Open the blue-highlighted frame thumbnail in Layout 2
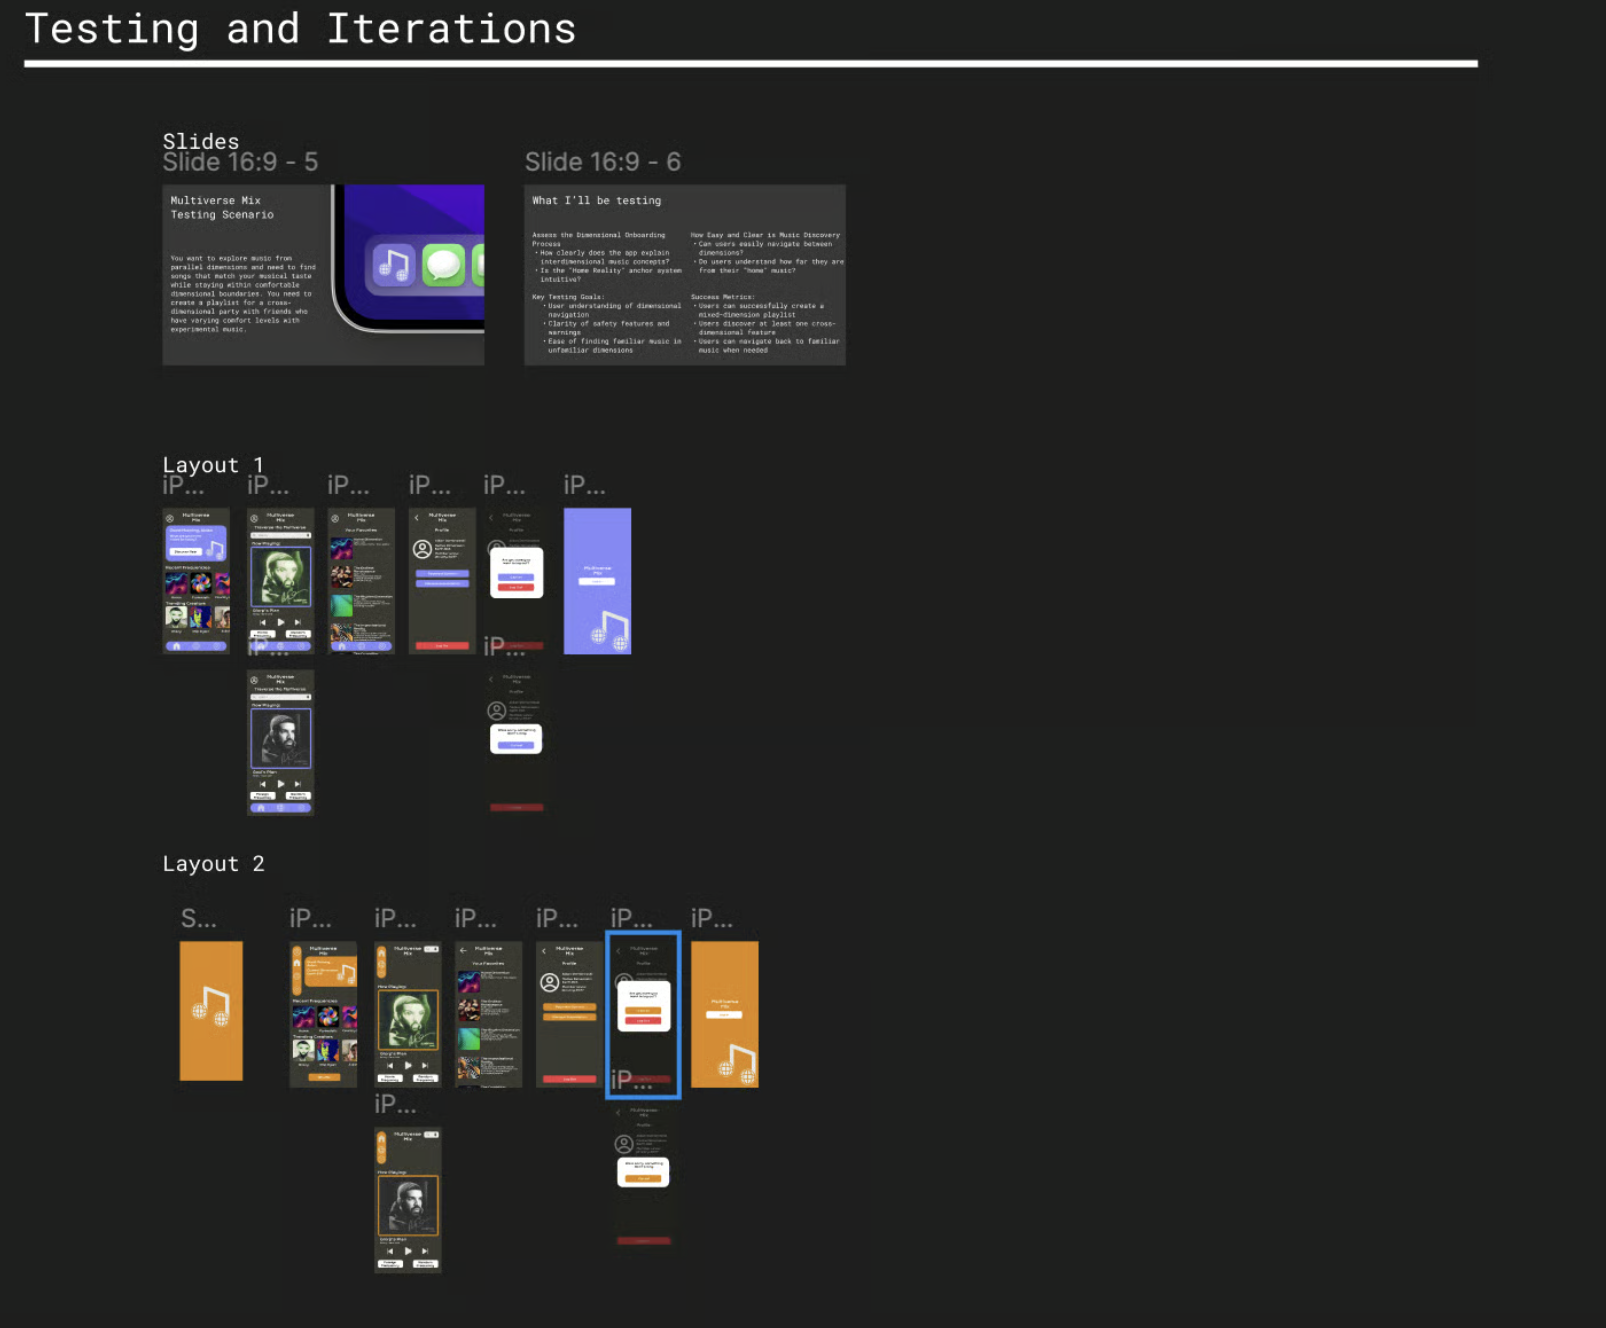The height and width of the screenshot is (1328, 1606). 643,1013
